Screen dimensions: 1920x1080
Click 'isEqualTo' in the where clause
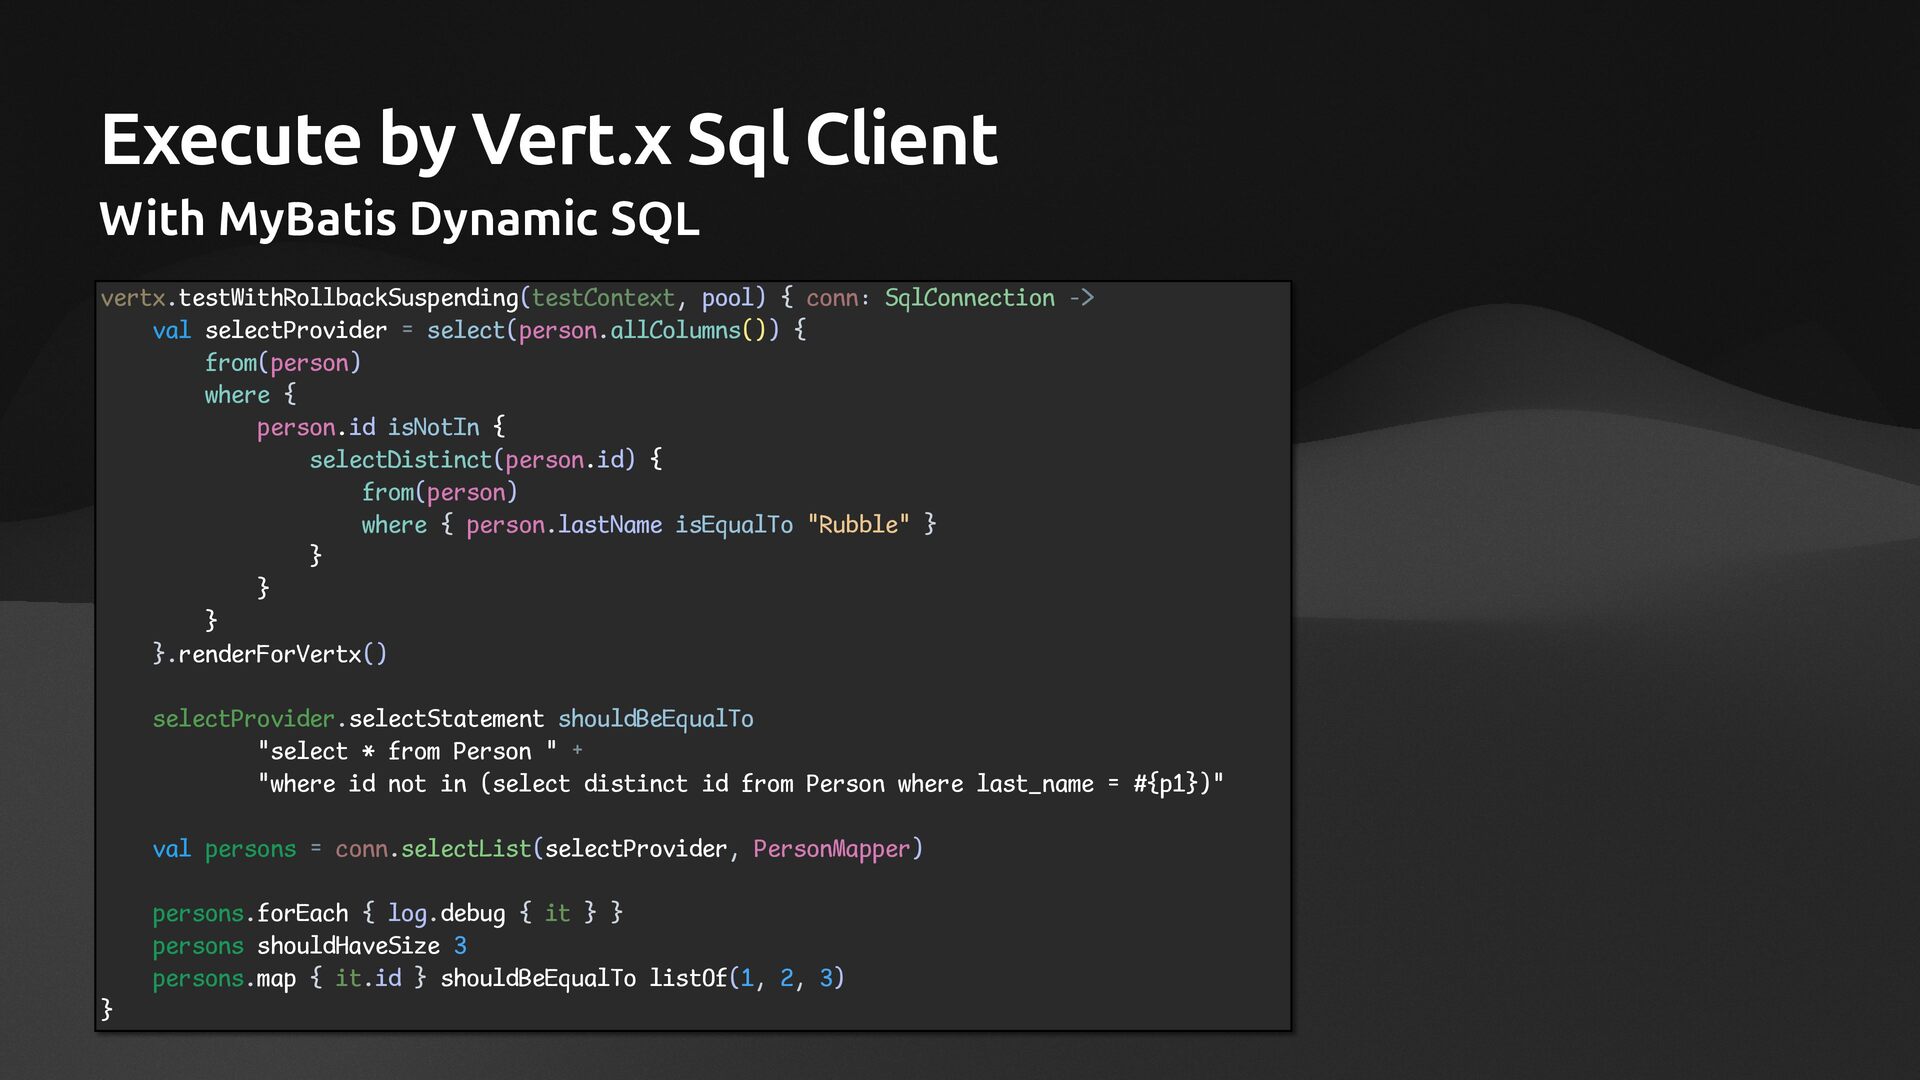click(733, 525)
